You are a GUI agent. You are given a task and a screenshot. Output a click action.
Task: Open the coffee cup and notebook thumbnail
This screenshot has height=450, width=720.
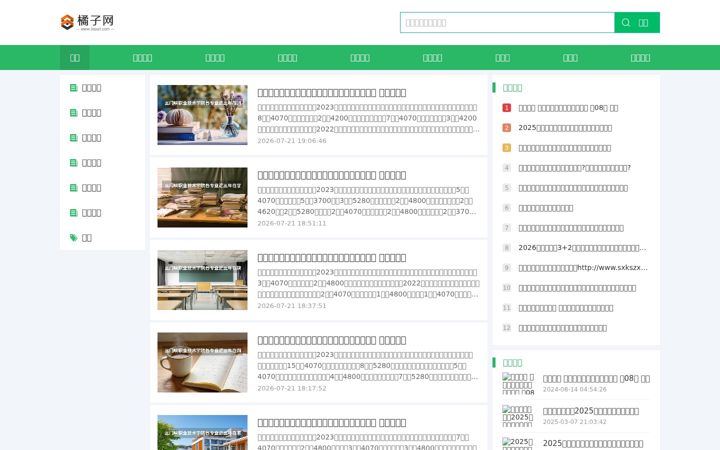[202, 363]
